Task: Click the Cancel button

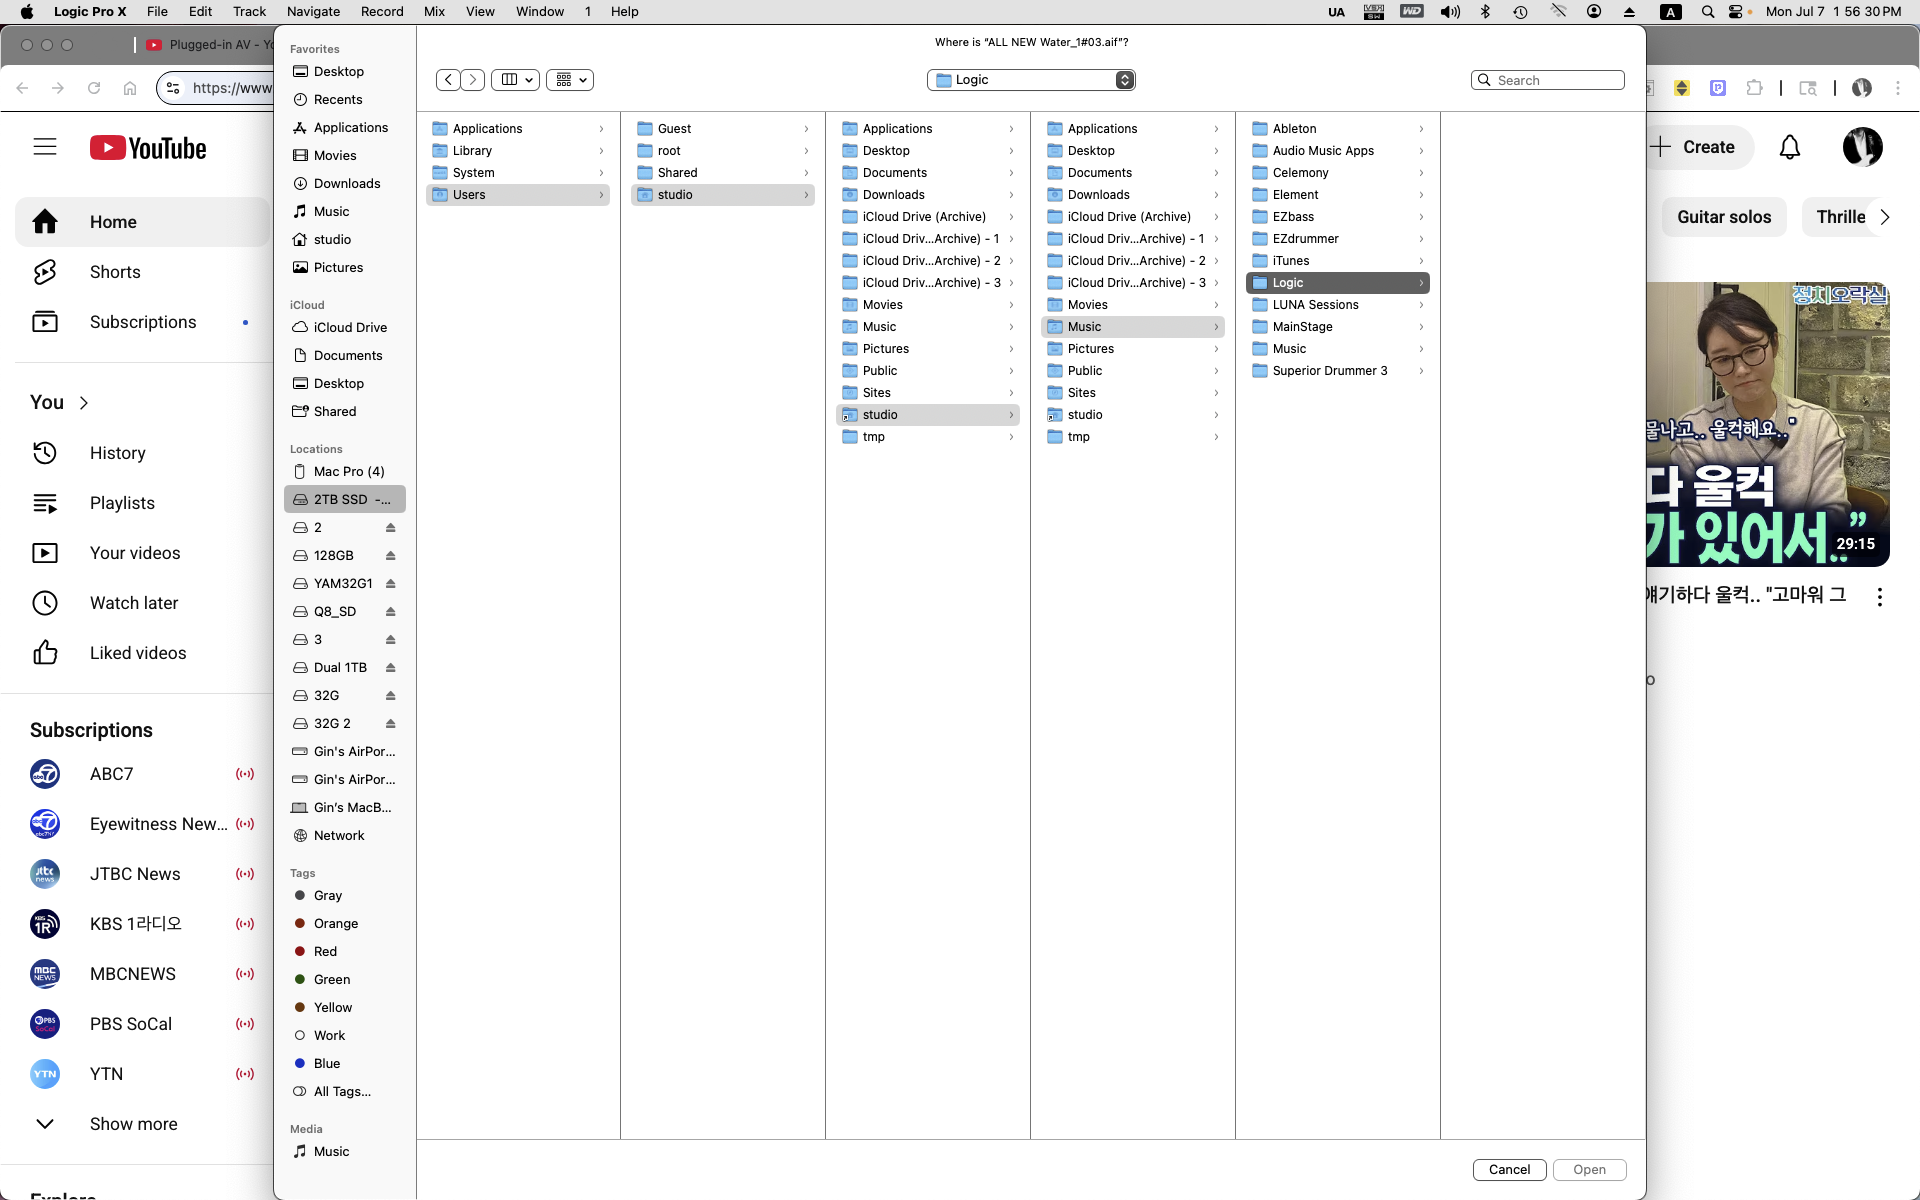Action: click(1508, 1170)
